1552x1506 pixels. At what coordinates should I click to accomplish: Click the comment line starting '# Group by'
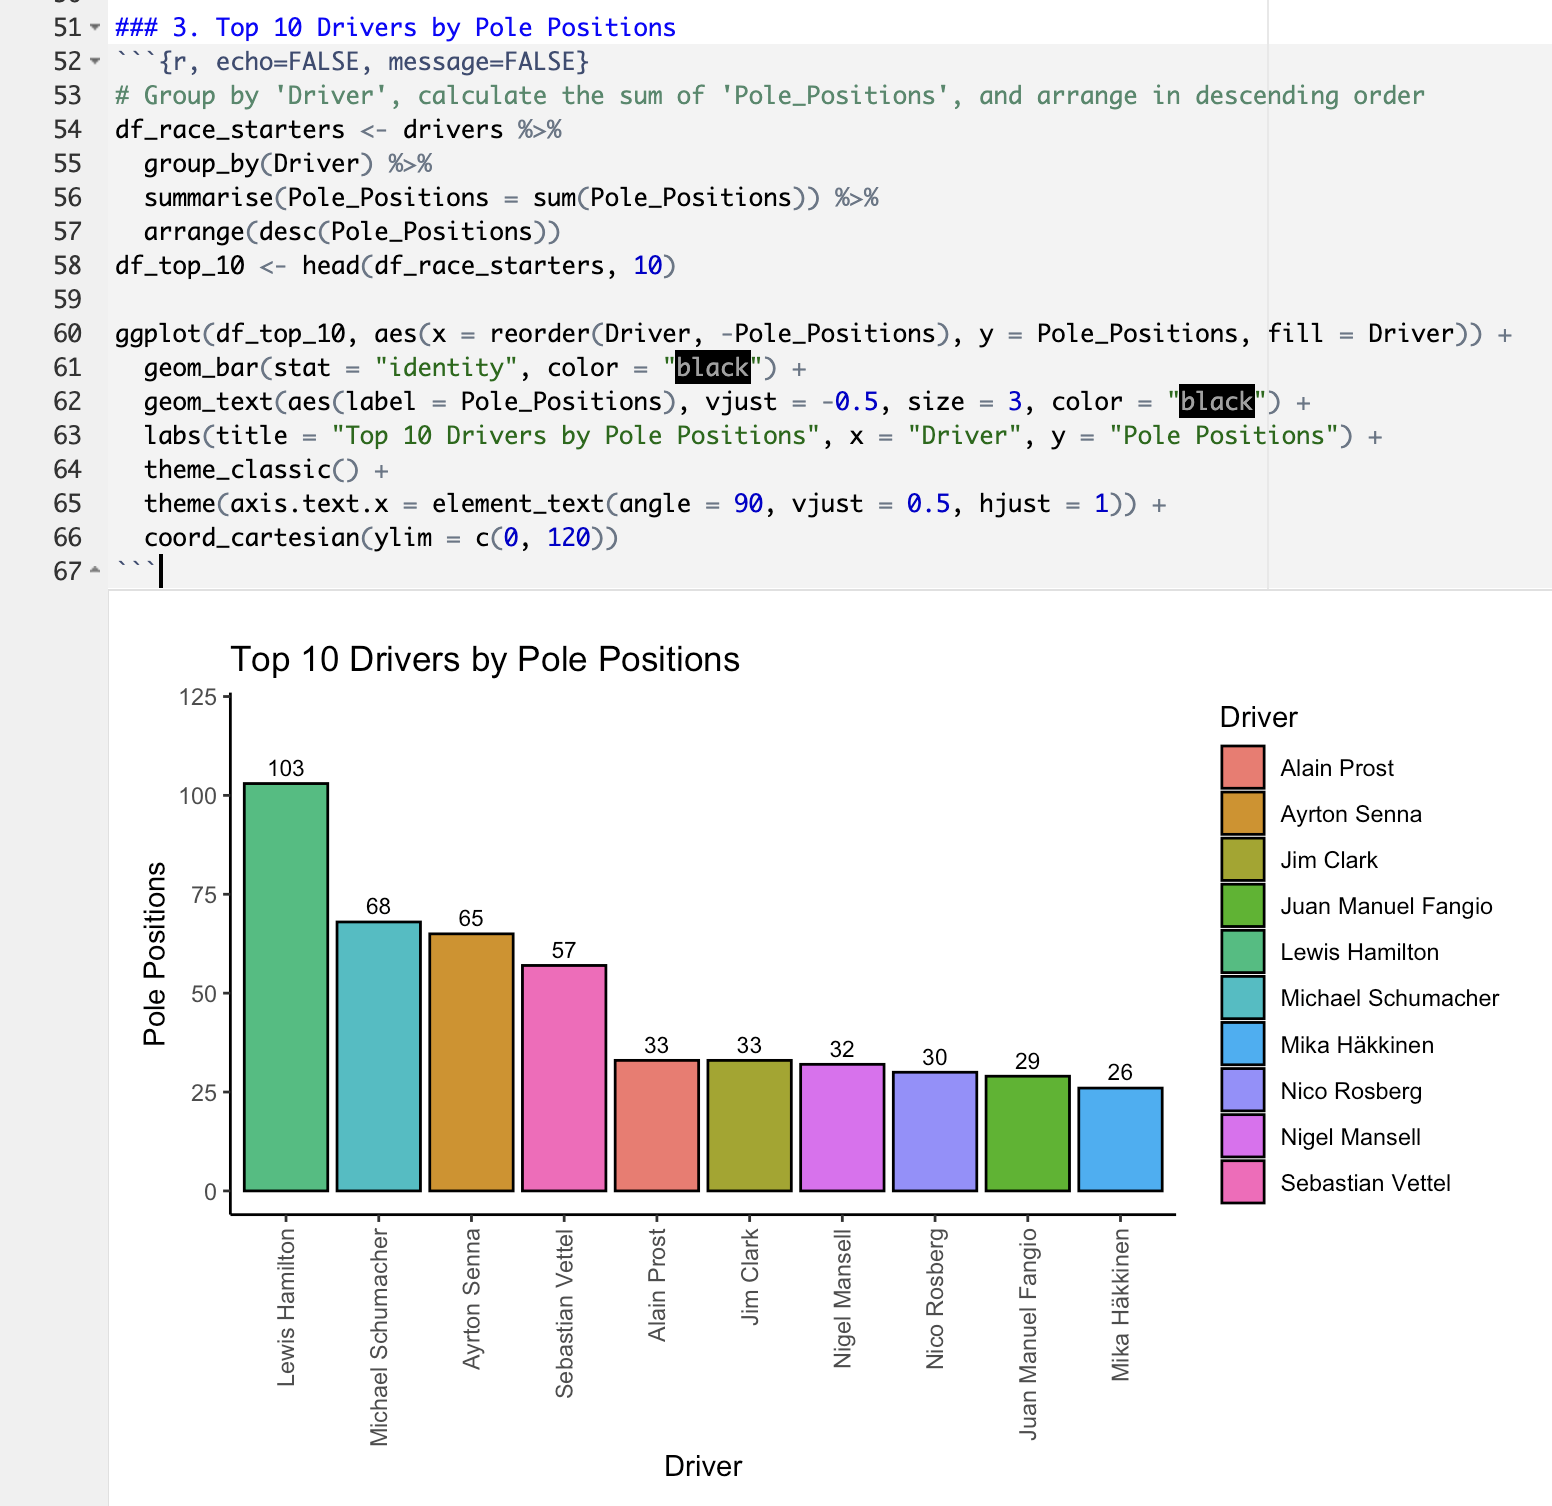pos(770,95)
